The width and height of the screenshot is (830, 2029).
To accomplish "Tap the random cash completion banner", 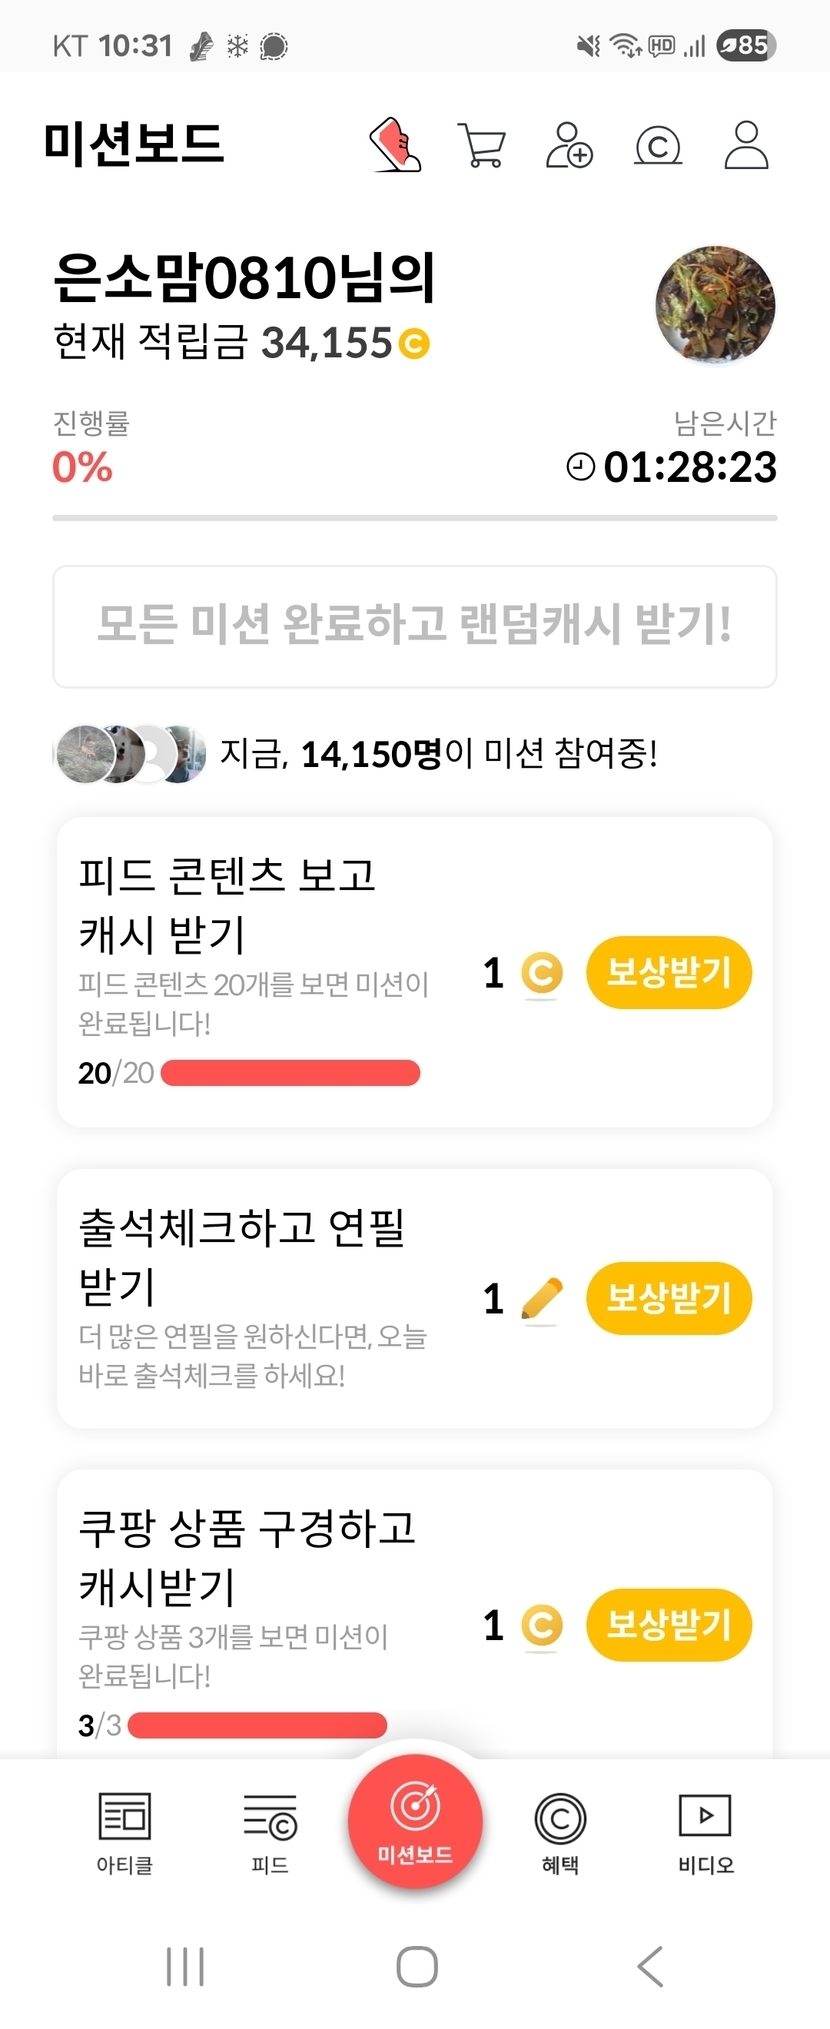I will [x=415, y=626].
